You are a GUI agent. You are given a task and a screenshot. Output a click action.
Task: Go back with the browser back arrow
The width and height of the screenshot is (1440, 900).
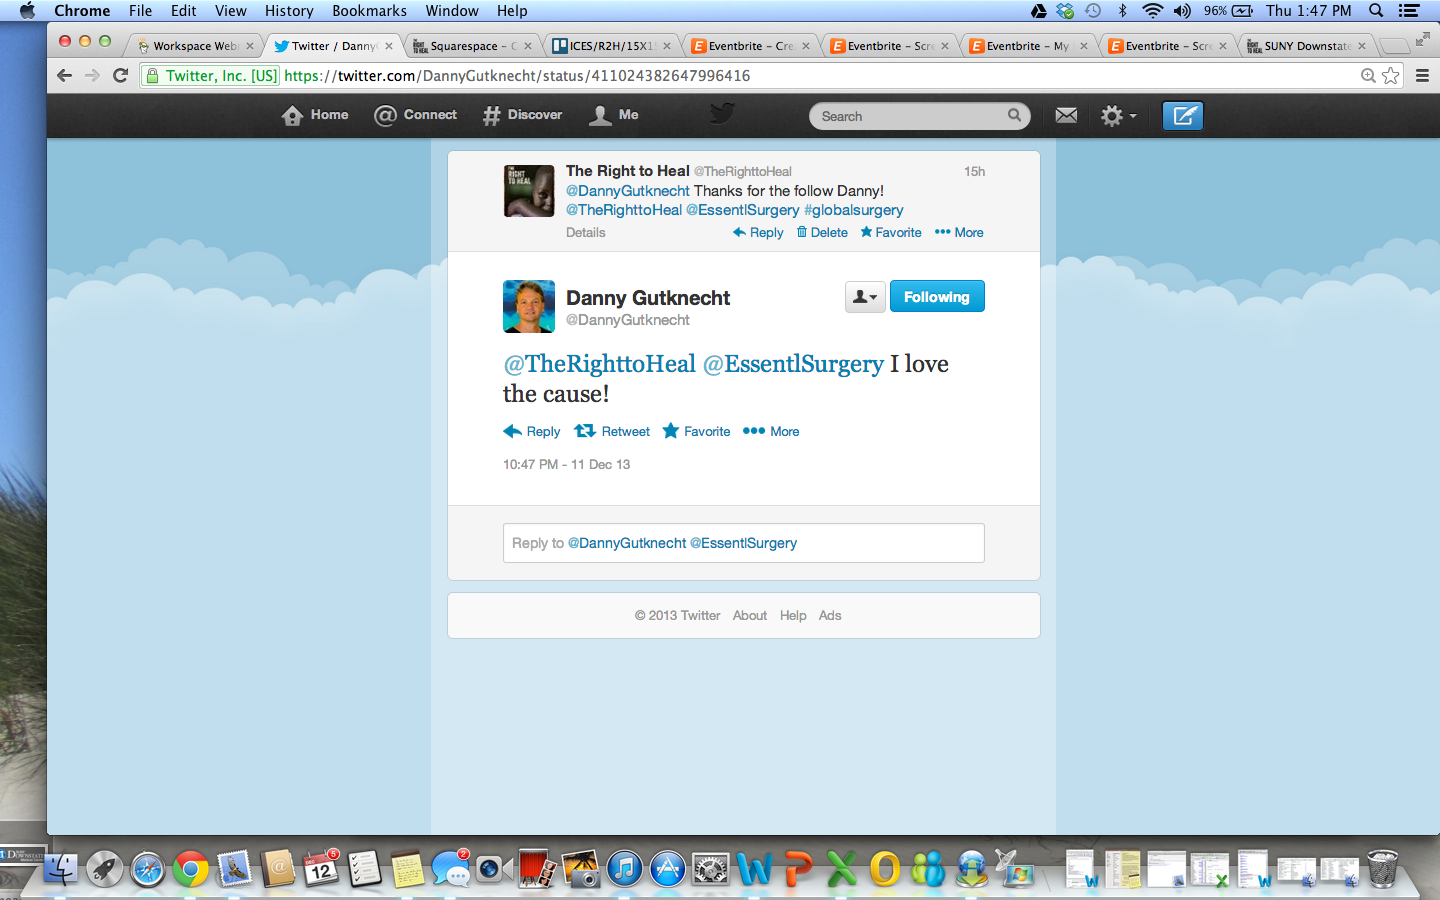pos(65,76)
